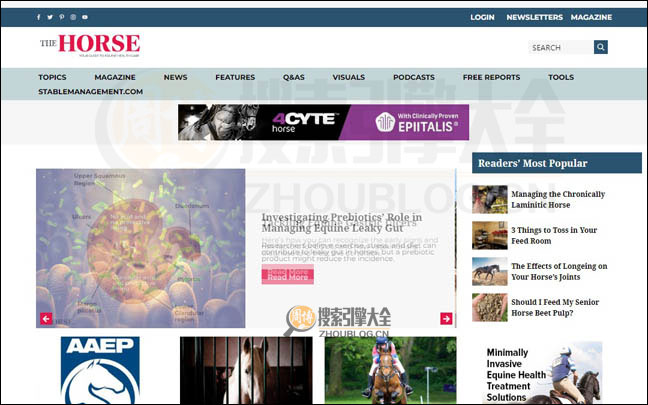Image resolution: width=648 pixels, height=405 pixels.
Task: Click the gastric anatomy slider image
Action: tap(141, 248)
